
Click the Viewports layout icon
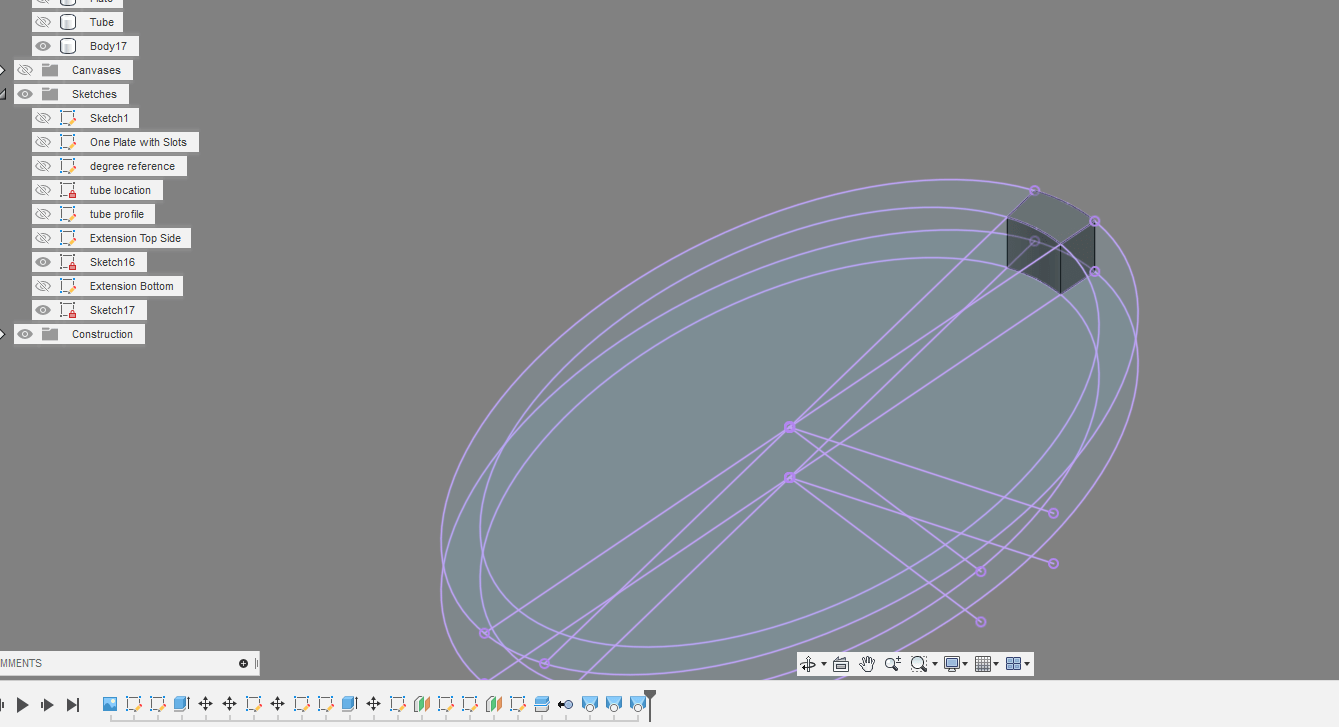pos(1013,664)
